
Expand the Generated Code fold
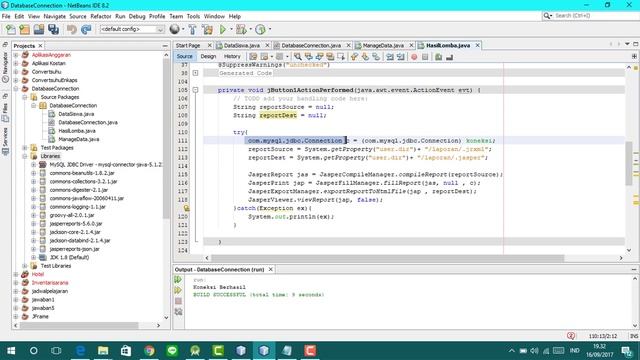[x=196, y=73]
